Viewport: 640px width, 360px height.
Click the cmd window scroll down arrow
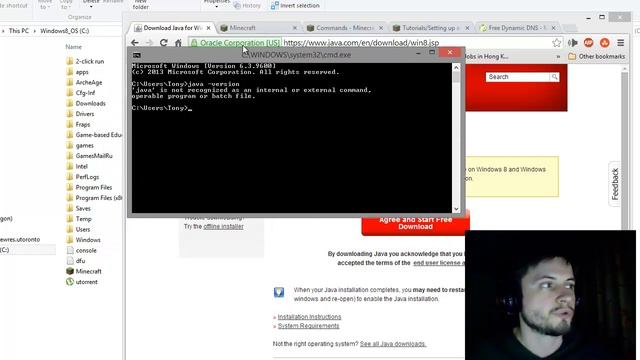(456, 209)
